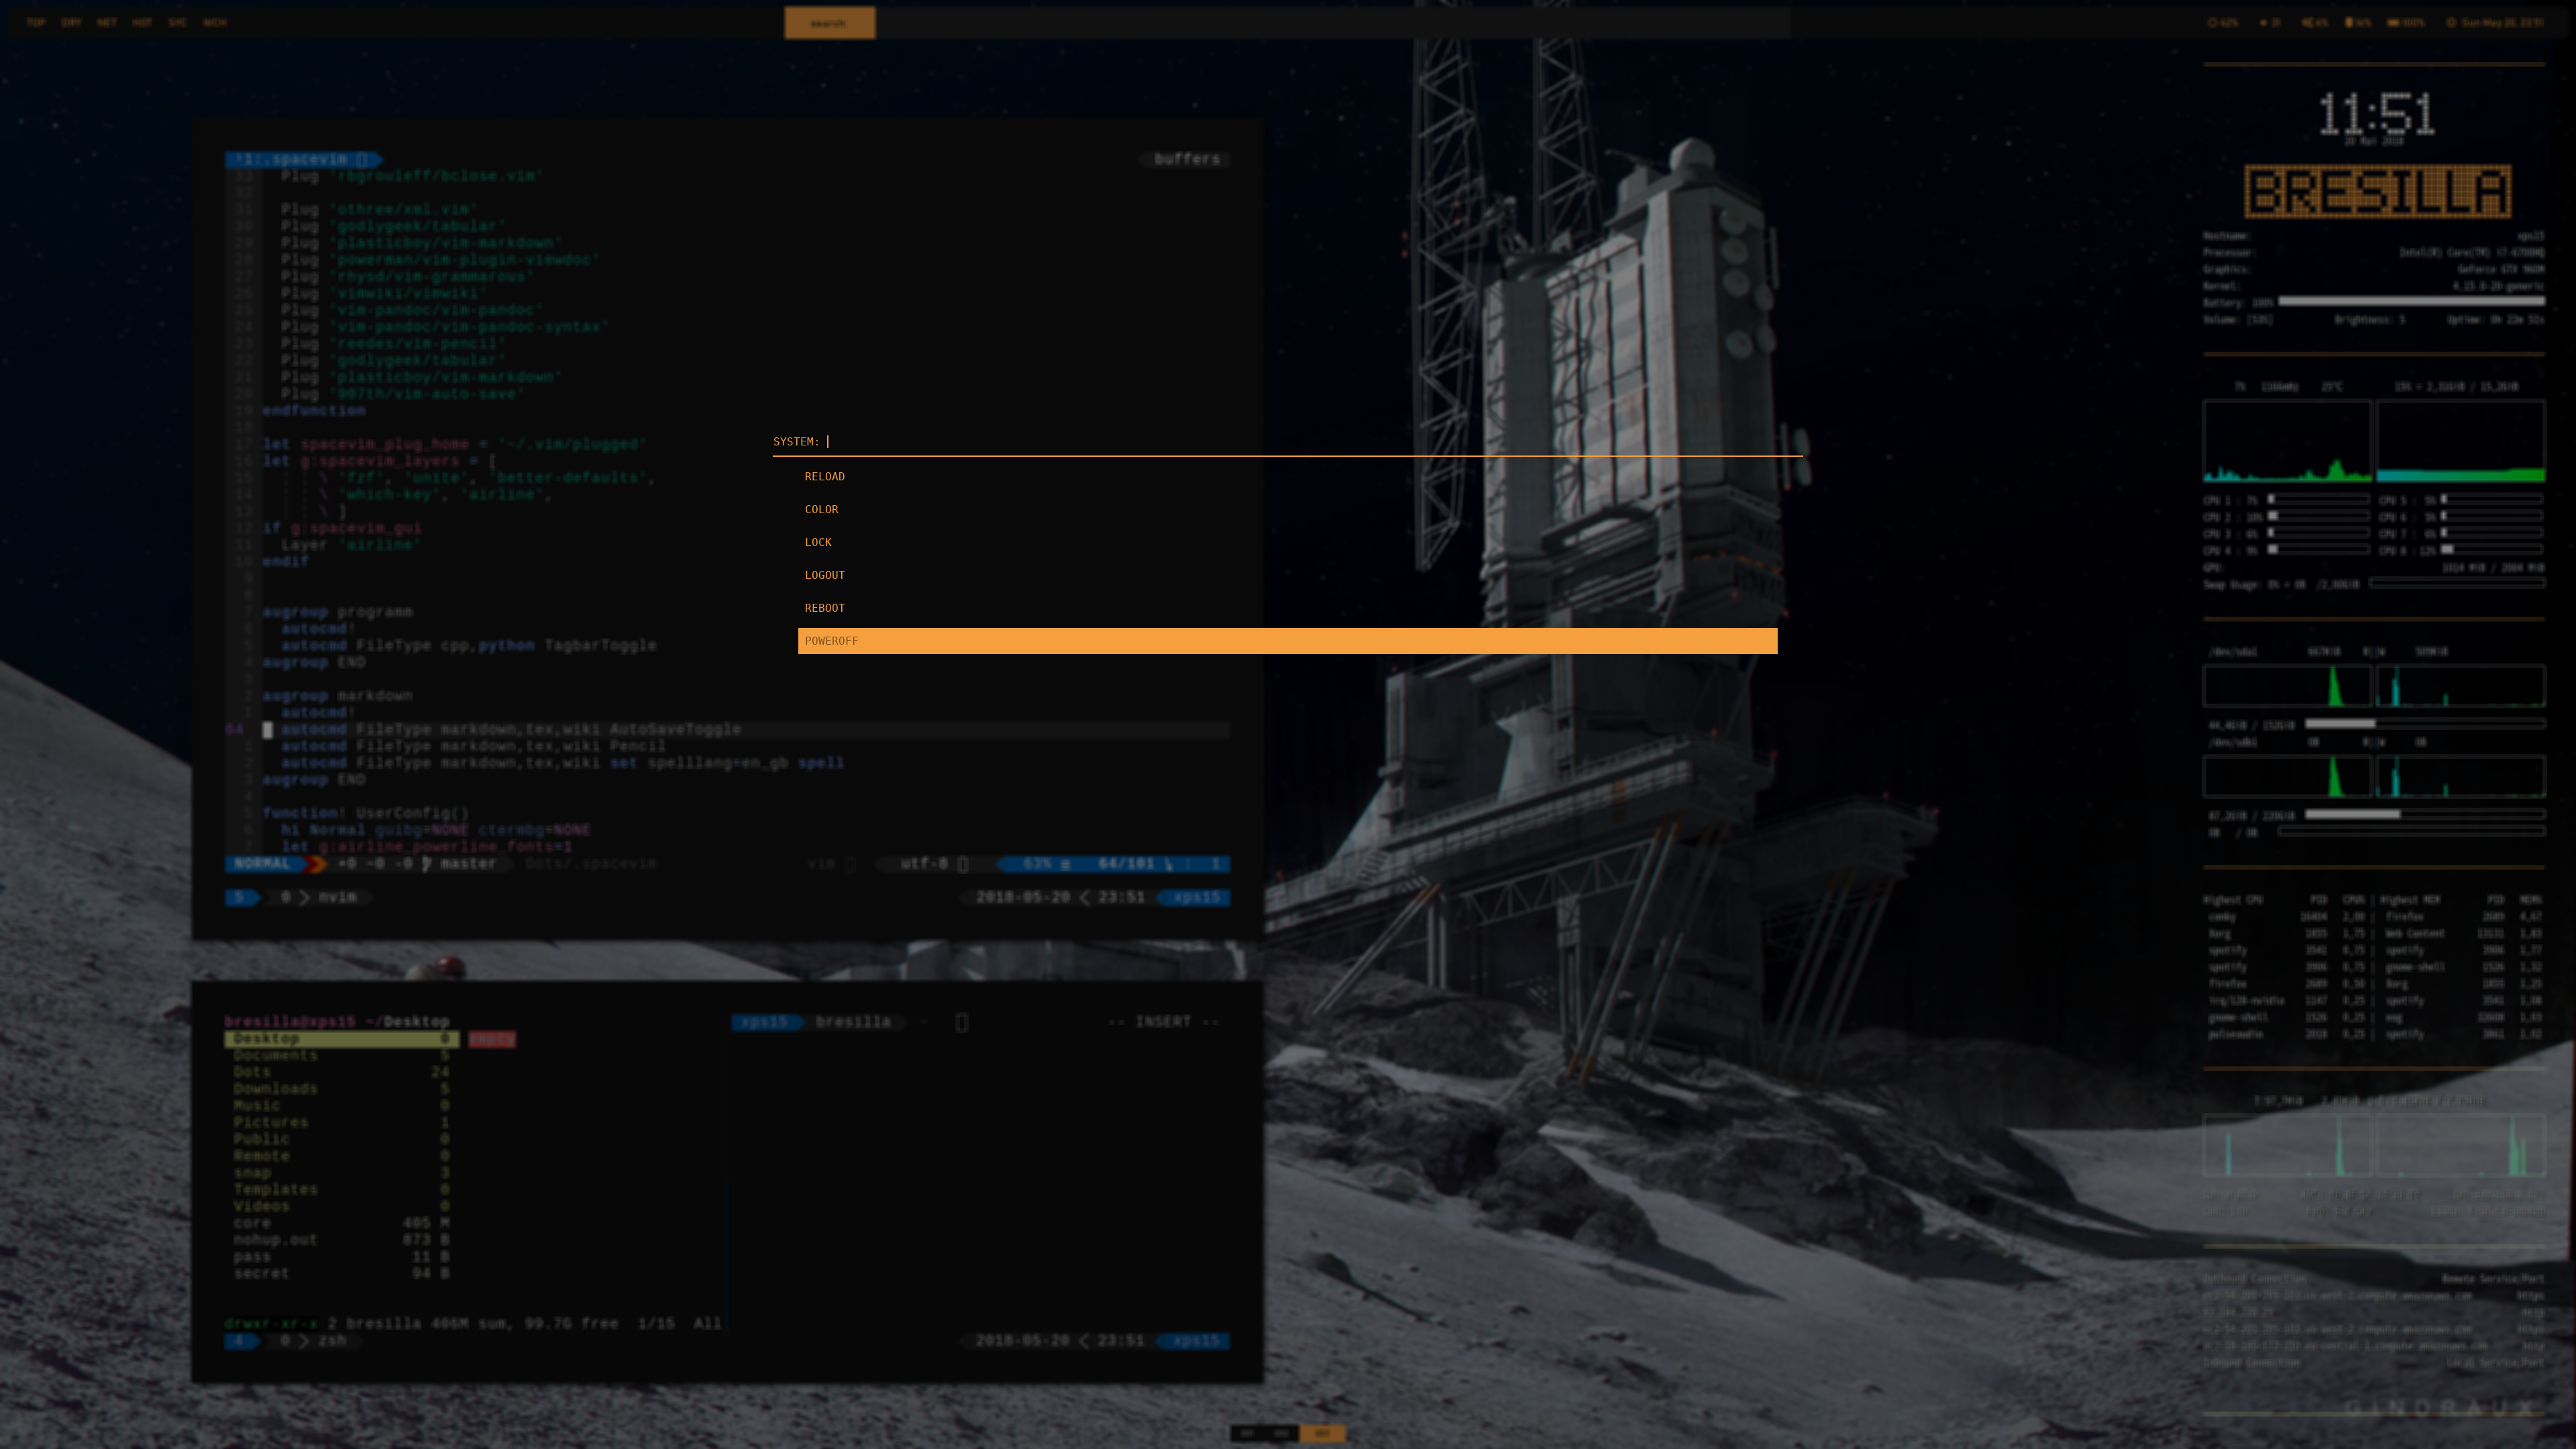Select the Downloads folder in file list
The image size is (2576, 1449).
point(275,1089)
